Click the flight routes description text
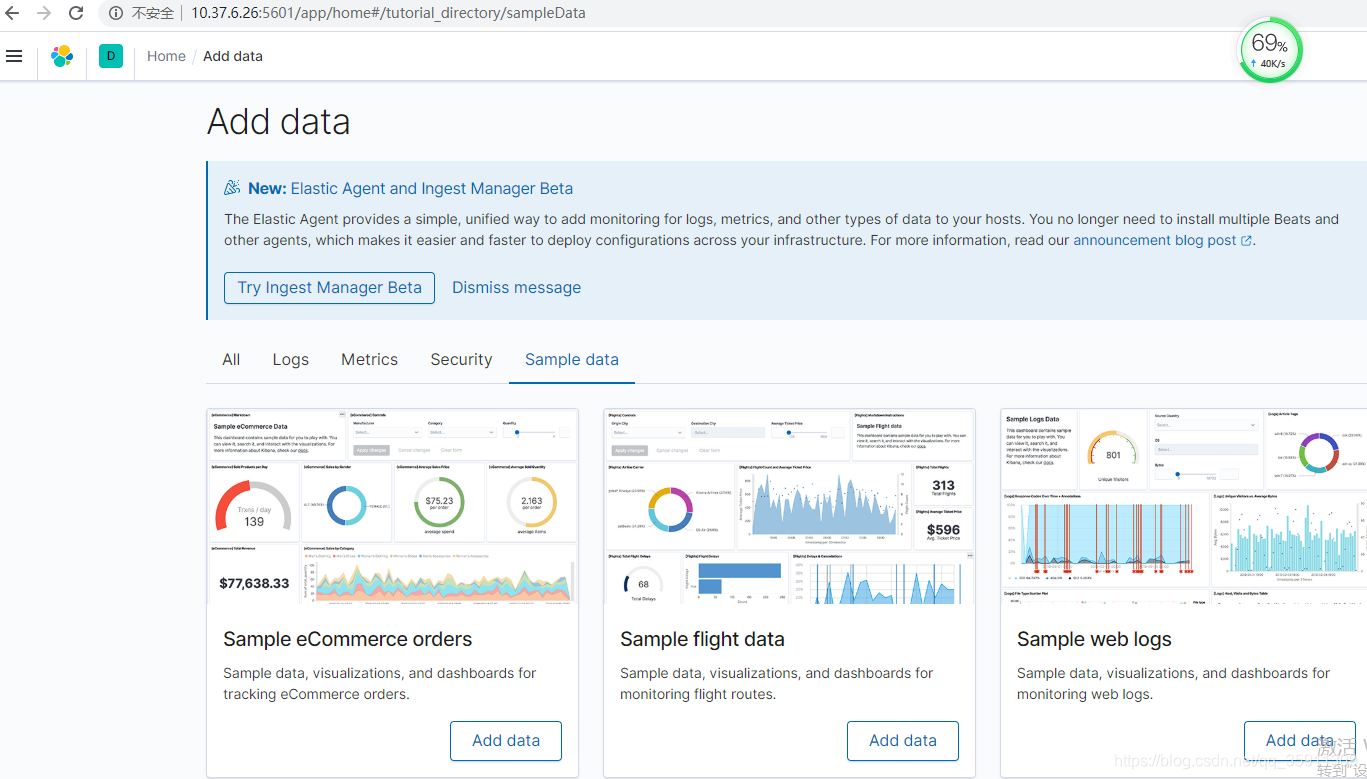 coord(777,684)
